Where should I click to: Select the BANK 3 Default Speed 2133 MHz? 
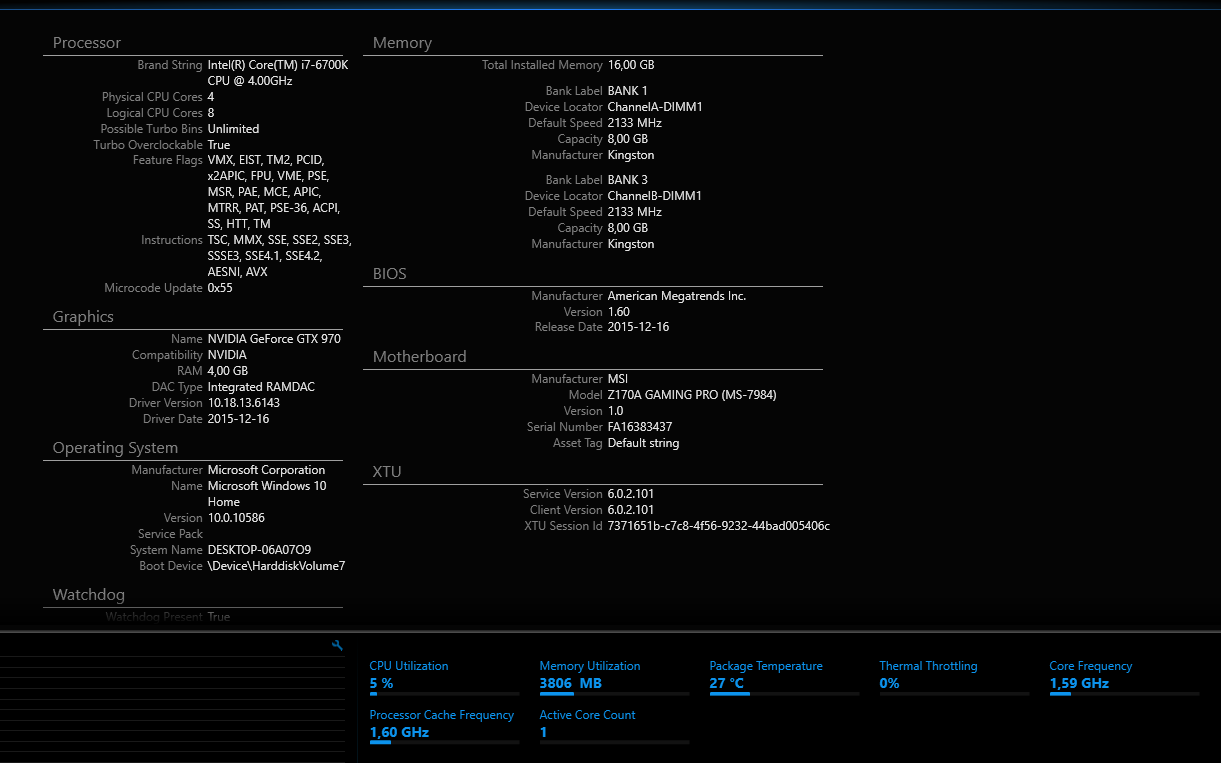tap(635, 212)
